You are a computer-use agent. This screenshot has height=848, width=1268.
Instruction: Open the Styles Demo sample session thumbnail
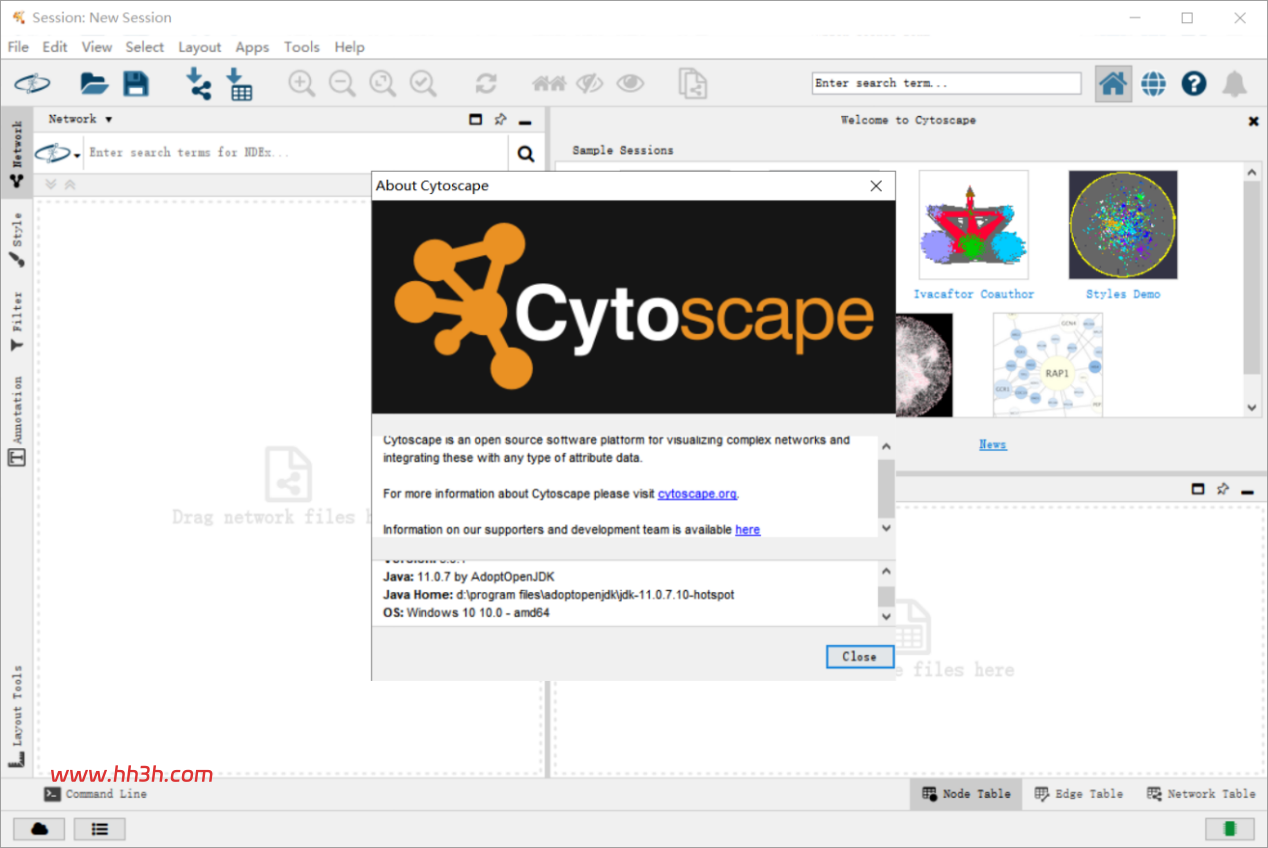[x=1123, y=225]
